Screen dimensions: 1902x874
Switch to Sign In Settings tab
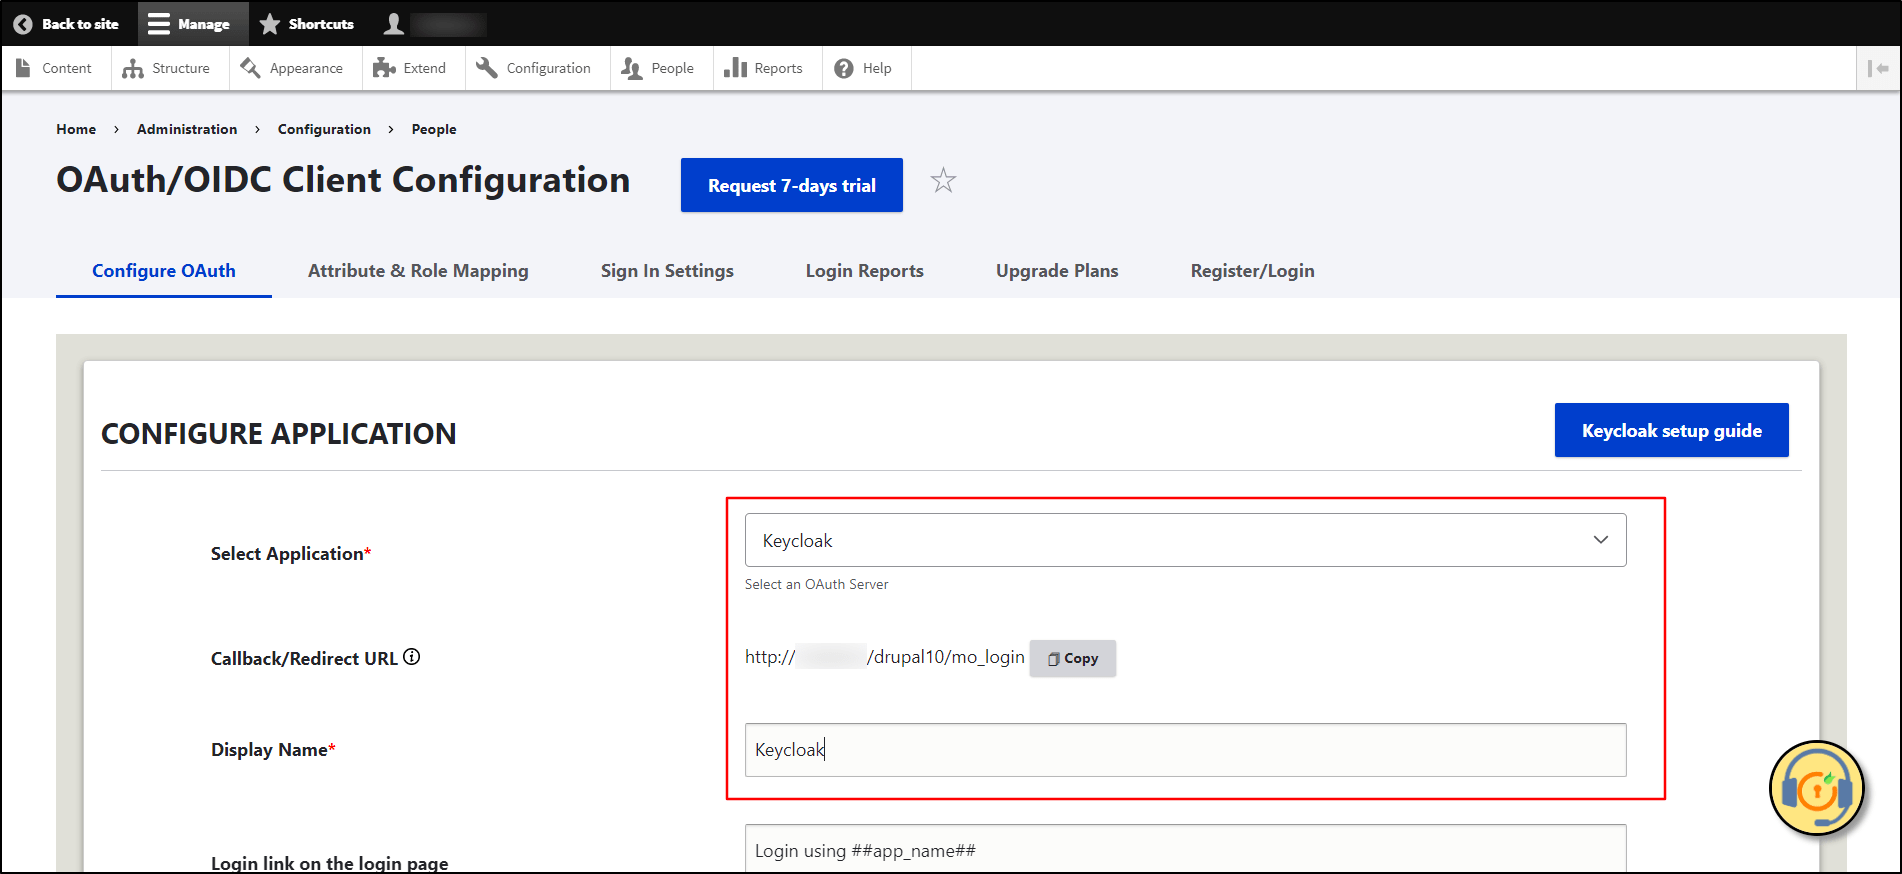(x=667, y=271)
